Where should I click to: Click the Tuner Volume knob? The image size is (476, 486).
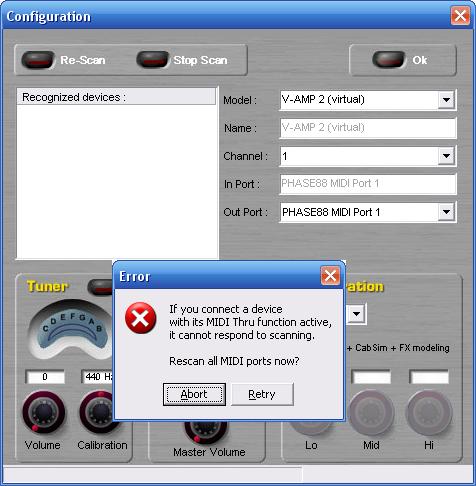point(43,412)
